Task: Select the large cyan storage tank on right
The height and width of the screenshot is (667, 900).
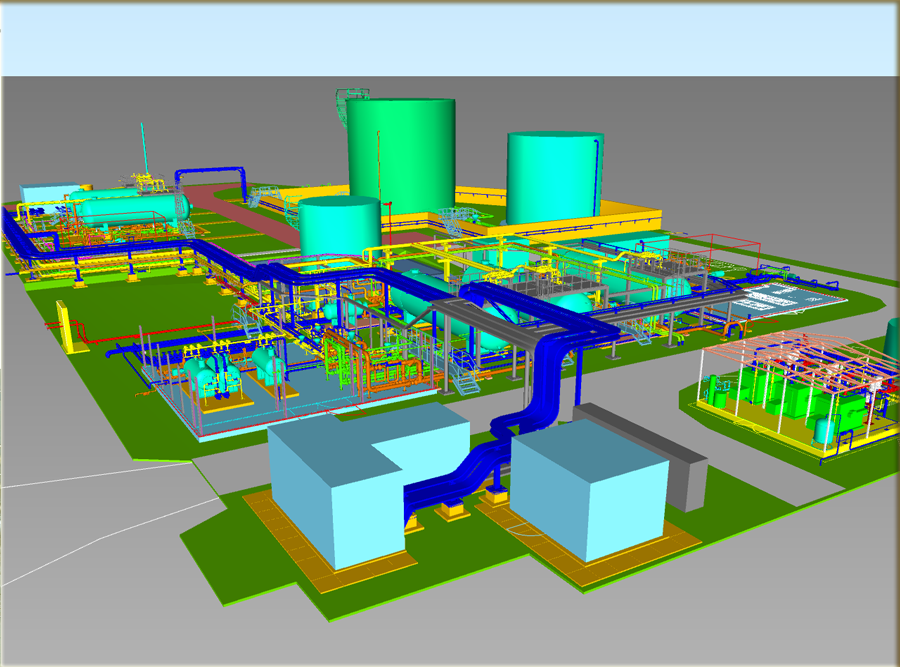Action: [554, 177]
